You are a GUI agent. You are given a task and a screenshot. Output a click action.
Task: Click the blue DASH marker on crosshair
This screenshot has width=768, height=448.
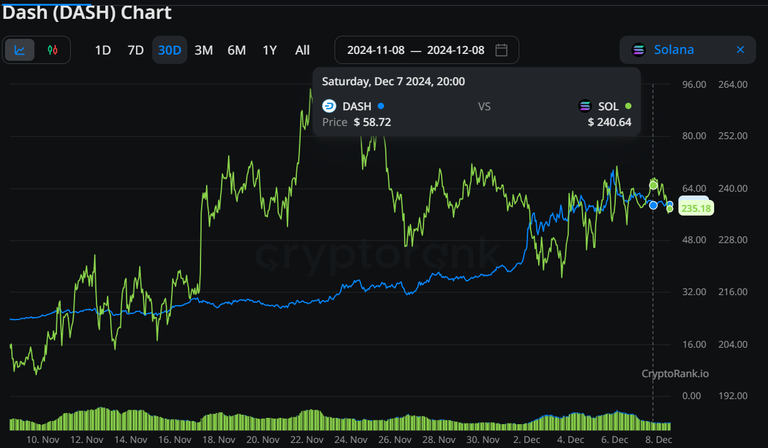point(653,205)
